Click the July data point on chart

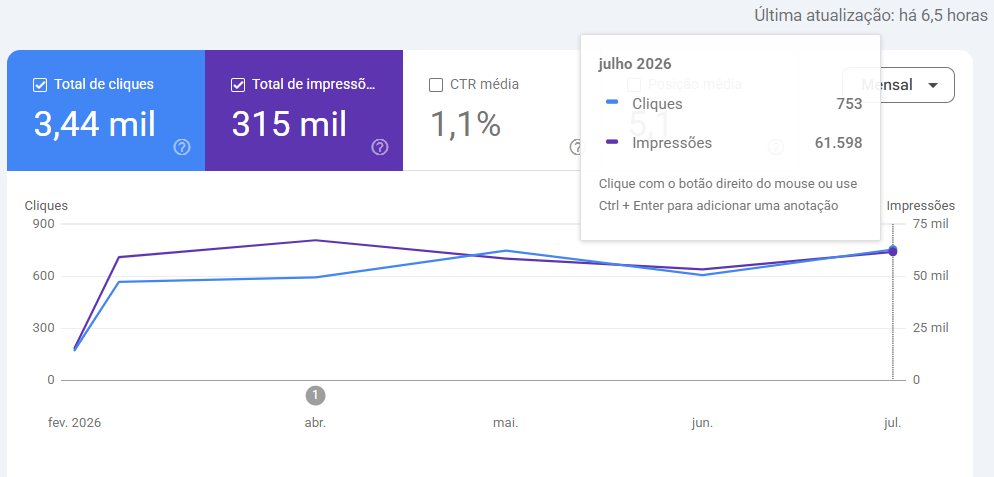point(893,251)
